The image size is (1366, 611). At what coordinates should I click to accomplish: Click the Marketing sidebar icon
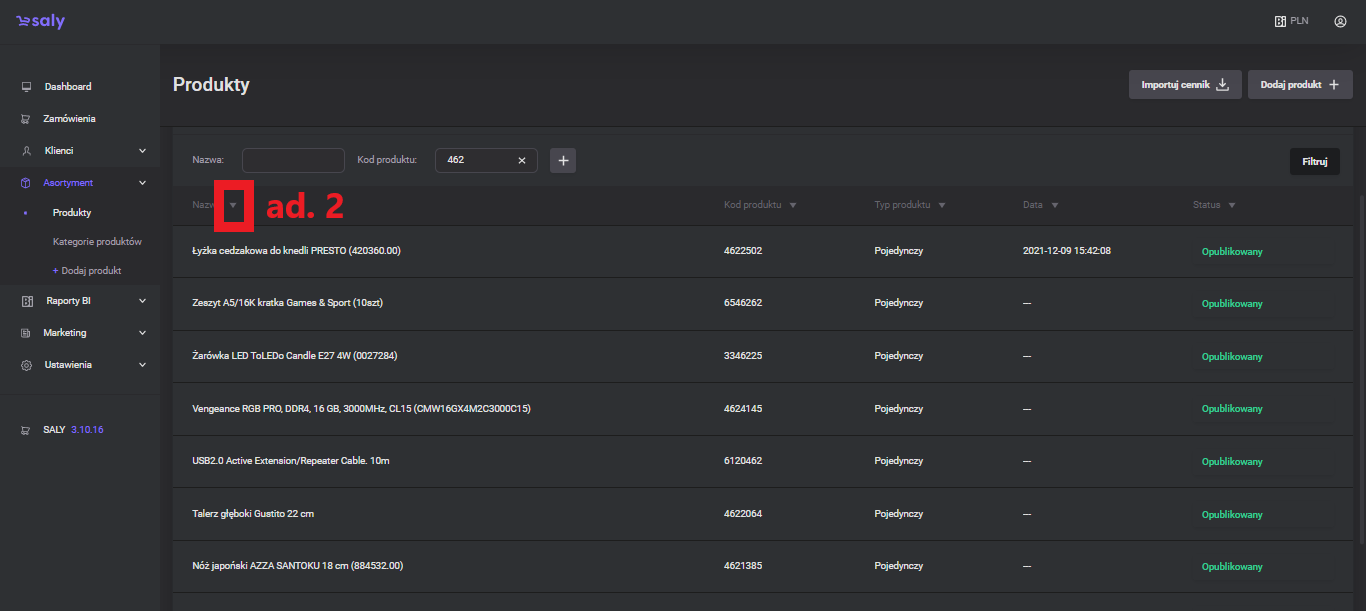pos(27,333)
